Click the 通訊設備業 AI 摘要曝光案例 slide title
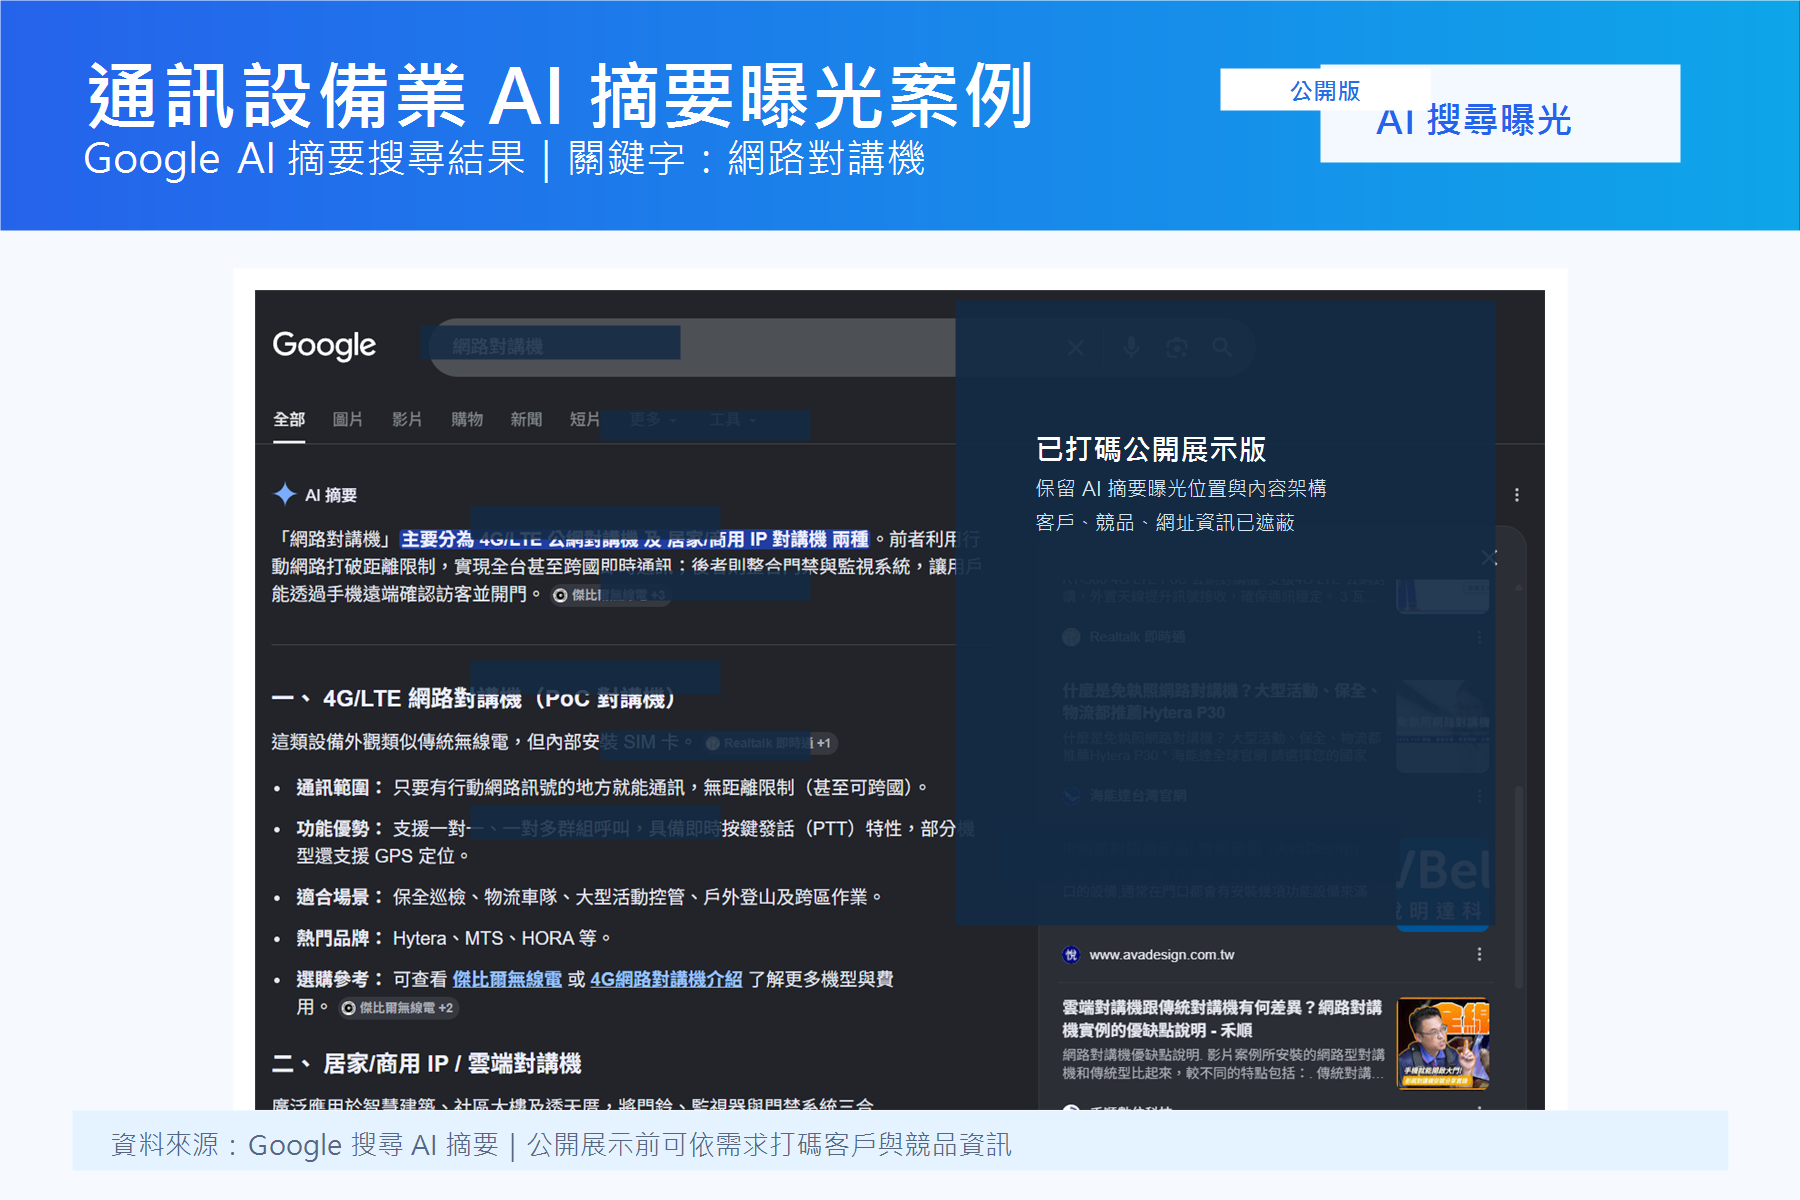Screen dimensions: 1800x1200 (x=561, y=96)
